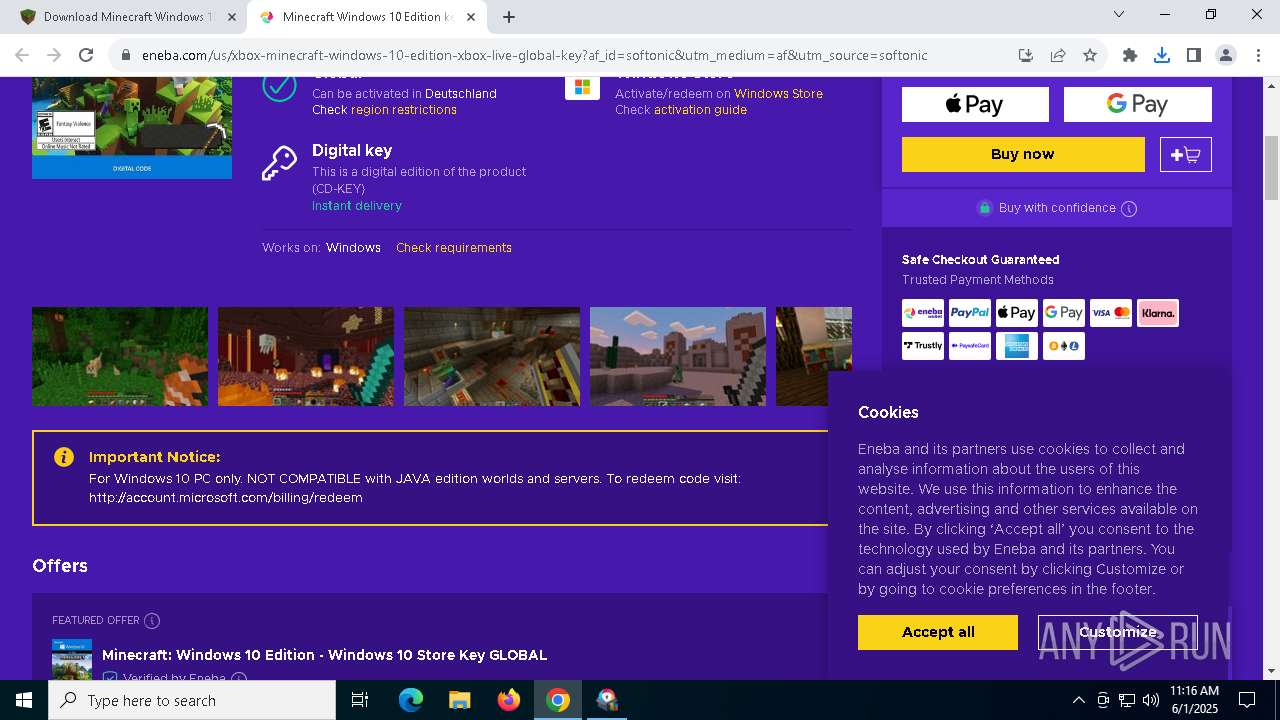Open Chrome three-dot menu
The height and width of the screenshot is (720, 1280).
click(1257, 55)
